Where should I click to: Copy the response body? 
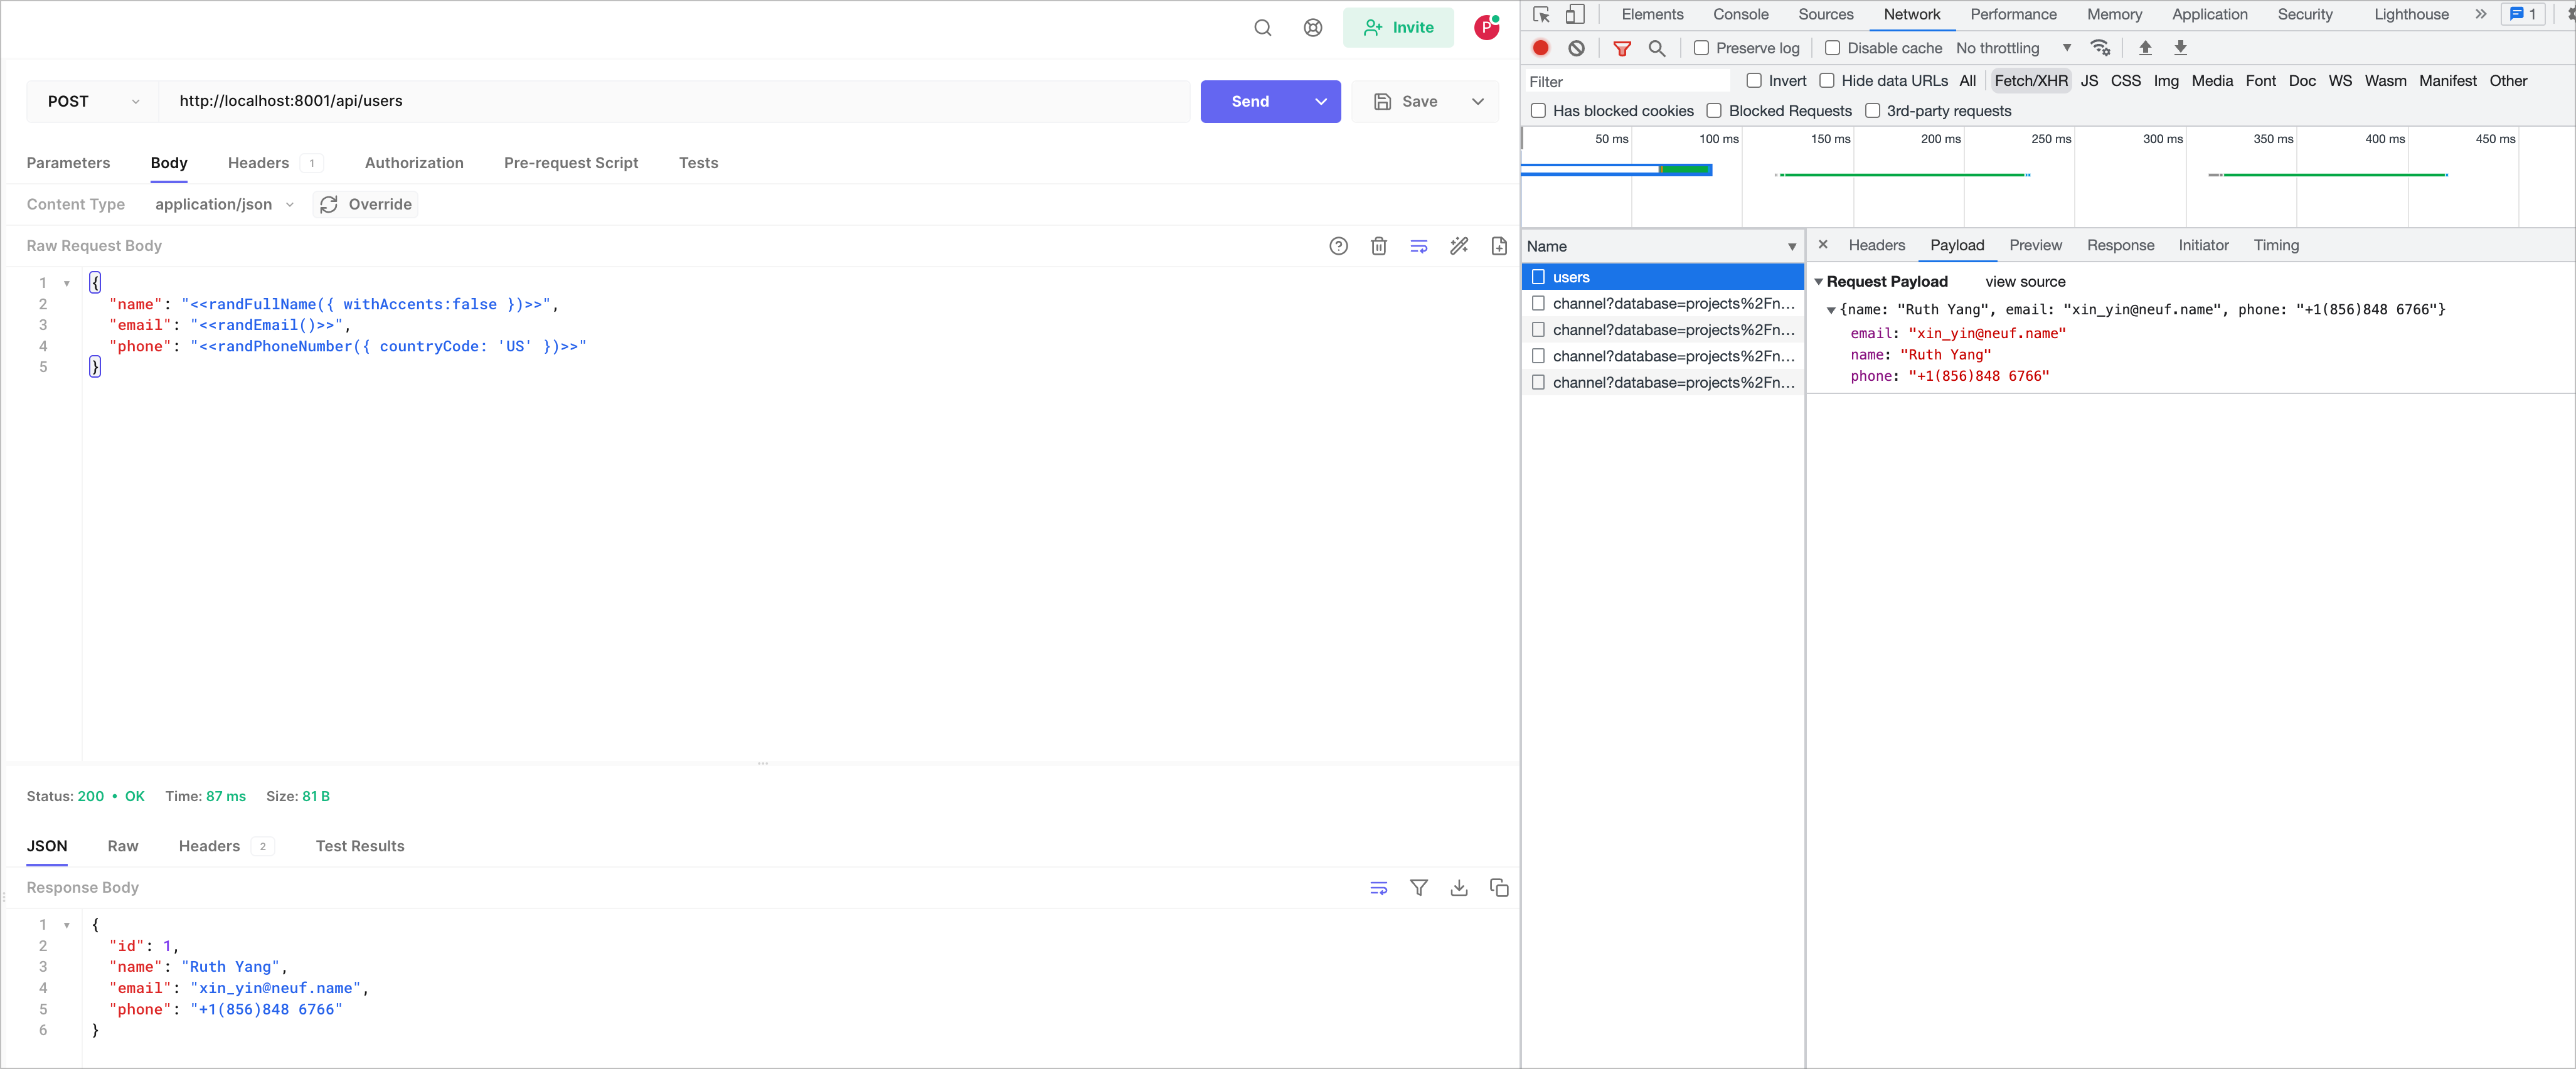coord(1499,888)
